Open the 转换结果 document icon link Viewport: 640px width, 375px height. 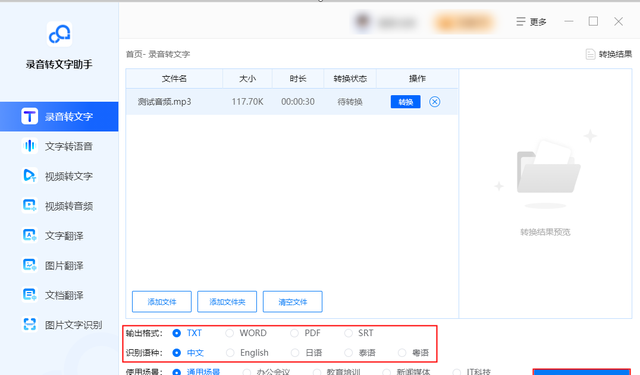point(609,54)
